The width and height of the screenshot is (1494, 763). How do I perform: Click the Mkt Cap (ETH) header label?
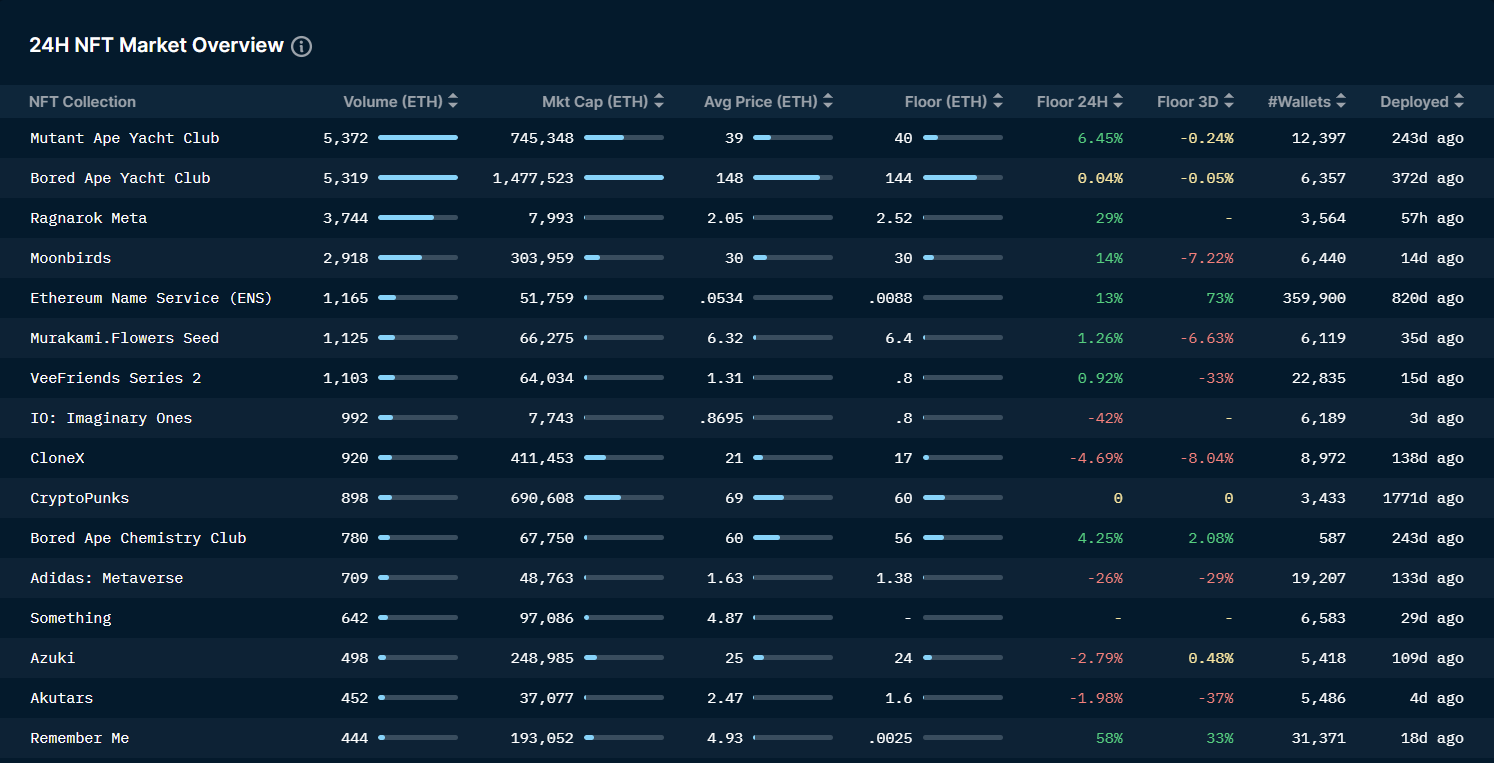click(x=595, y=102)
